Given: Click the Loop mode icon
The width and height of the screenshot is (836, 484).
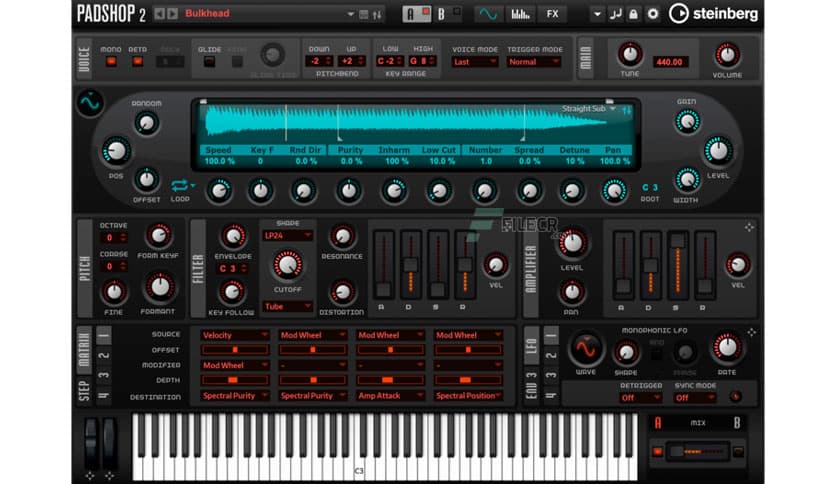Looking at the screenshot, I should tap(180, 185).
